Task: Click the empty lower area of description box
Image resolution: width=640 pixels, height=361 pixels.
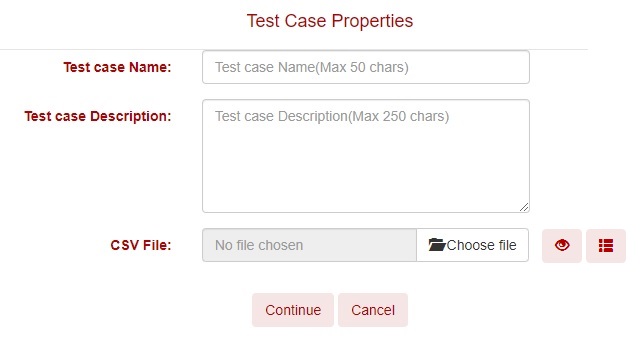Action: point(366,172)
